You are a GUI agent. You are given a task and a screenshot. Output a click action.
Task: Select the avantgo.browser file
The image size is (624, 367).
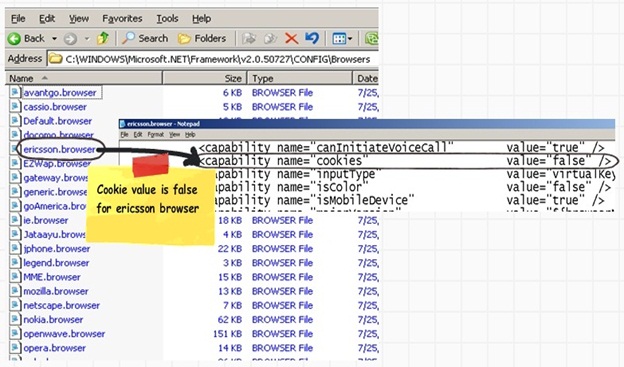(x=60, y=93)
